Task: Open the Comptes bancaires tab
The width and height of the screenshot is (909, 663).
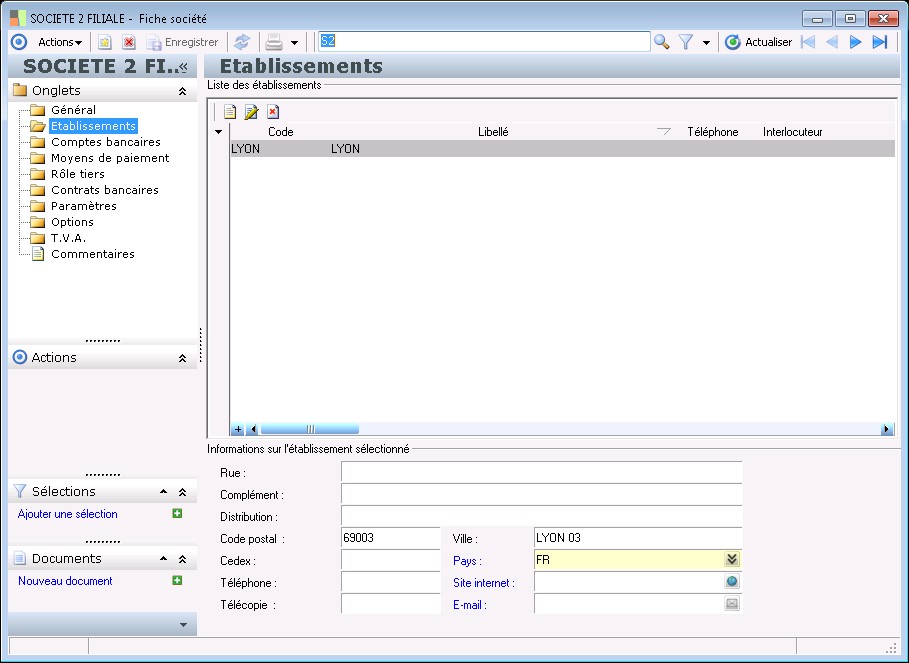Action: (x=105, y=142)
